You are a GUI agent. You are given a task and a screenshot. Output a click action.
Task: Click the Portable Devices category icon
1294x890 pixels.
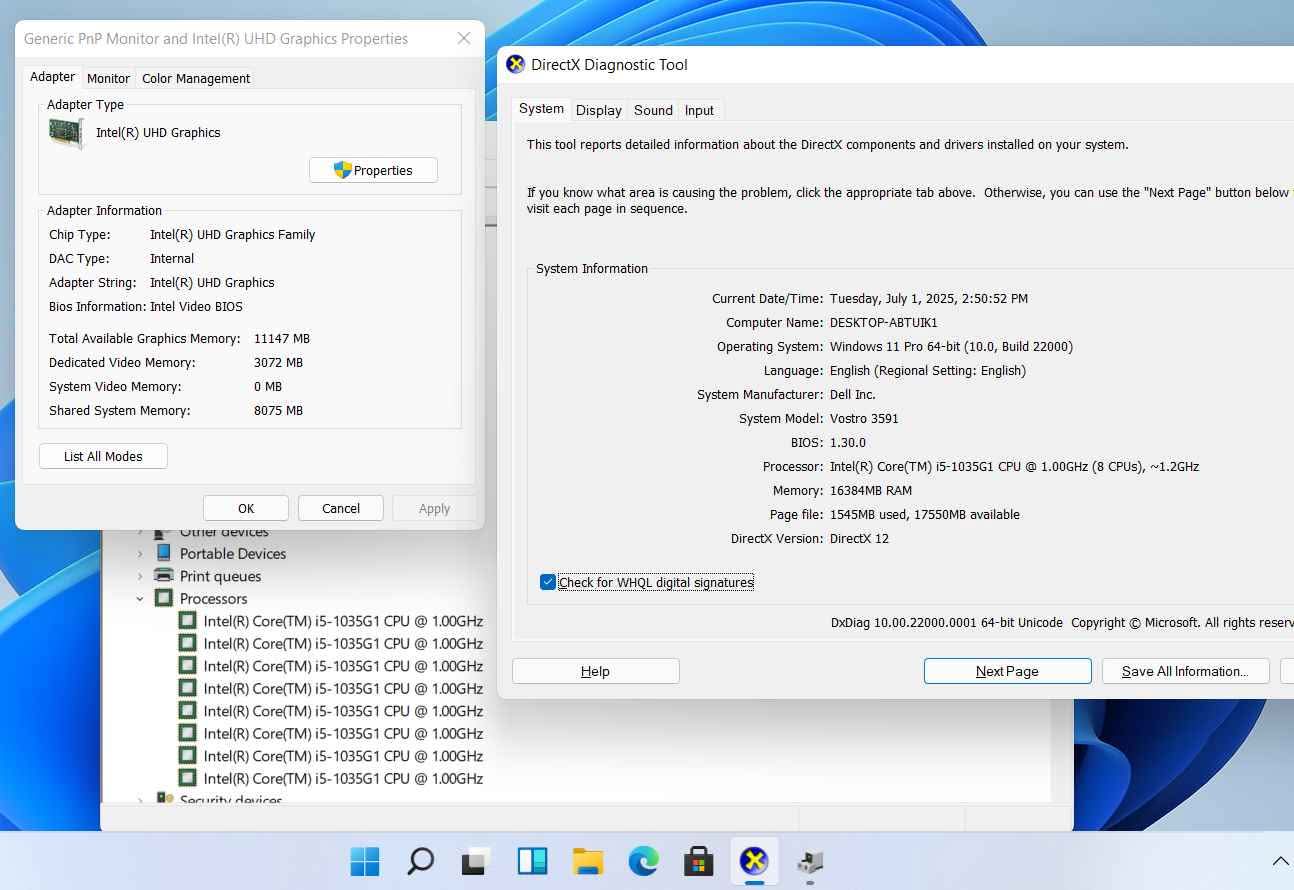tap(164, 554)
